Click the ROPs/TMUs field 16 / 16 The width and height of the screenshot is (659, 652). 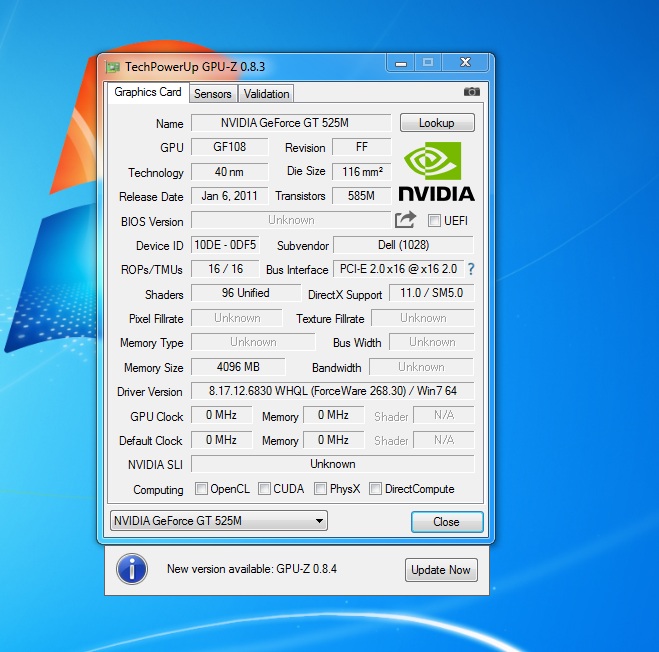(x=225, y=269)
